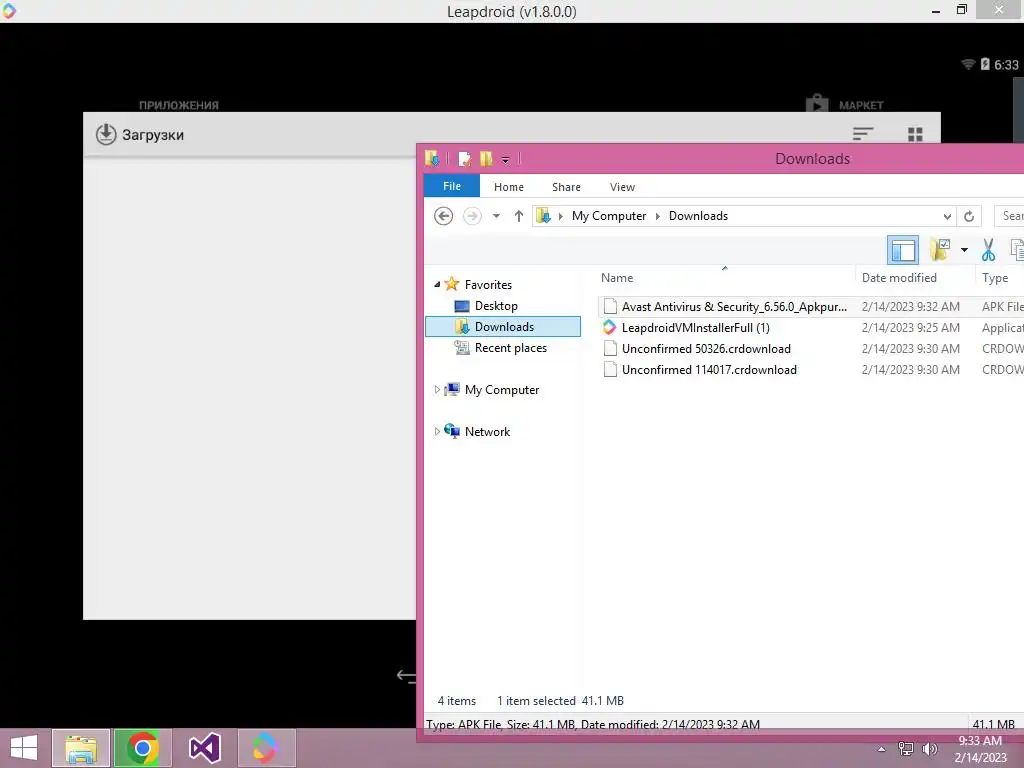This screenshot has height=768, width=1024.
Task: Open the recent locations dropdown arrow
Action: [x=496, y=216]
